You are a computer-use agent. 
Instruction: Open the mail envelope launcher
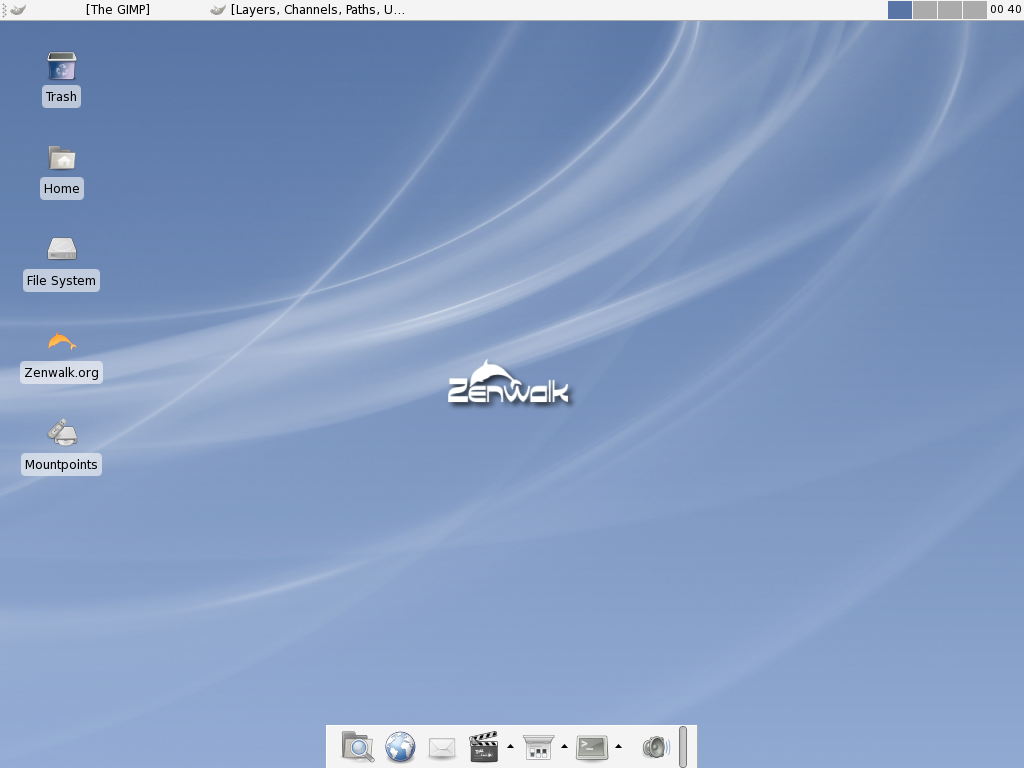click(x=441, y=747)
